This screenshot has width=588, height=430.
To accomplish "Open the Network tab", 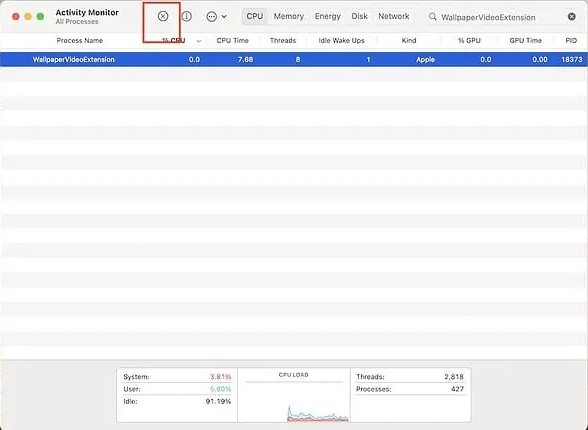I will (x=393, y=16).
